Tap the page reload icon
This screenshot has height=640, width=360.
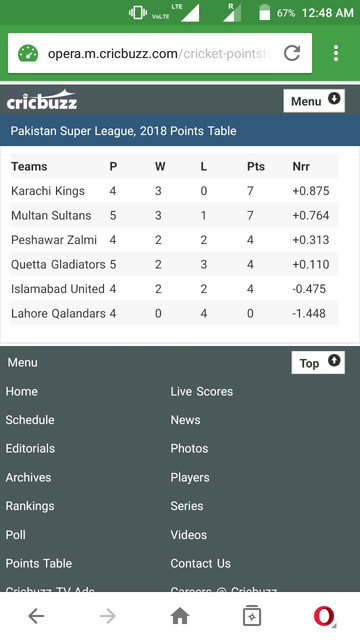pyautogui.click(x=292, y=53)
